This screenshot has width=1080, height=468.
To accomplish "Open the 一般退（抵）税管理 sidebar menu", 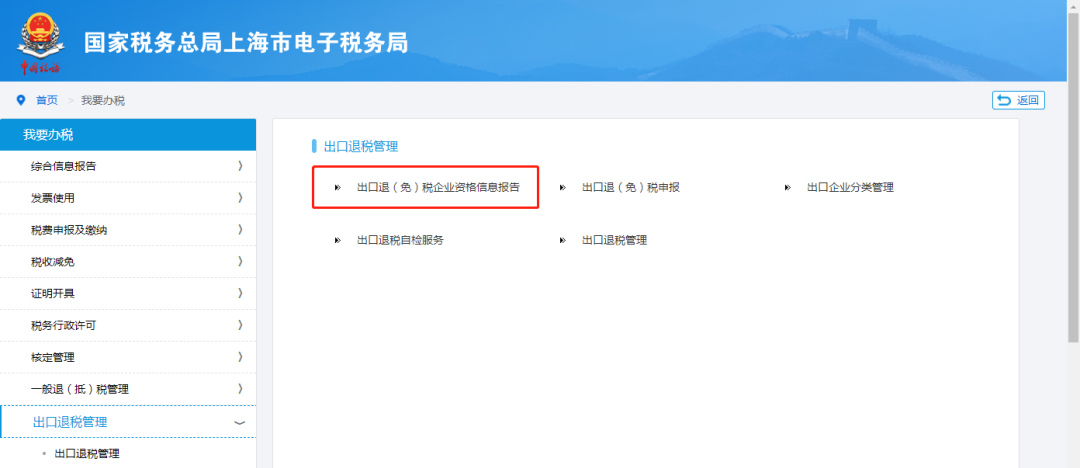I will (x=128, y=389).
